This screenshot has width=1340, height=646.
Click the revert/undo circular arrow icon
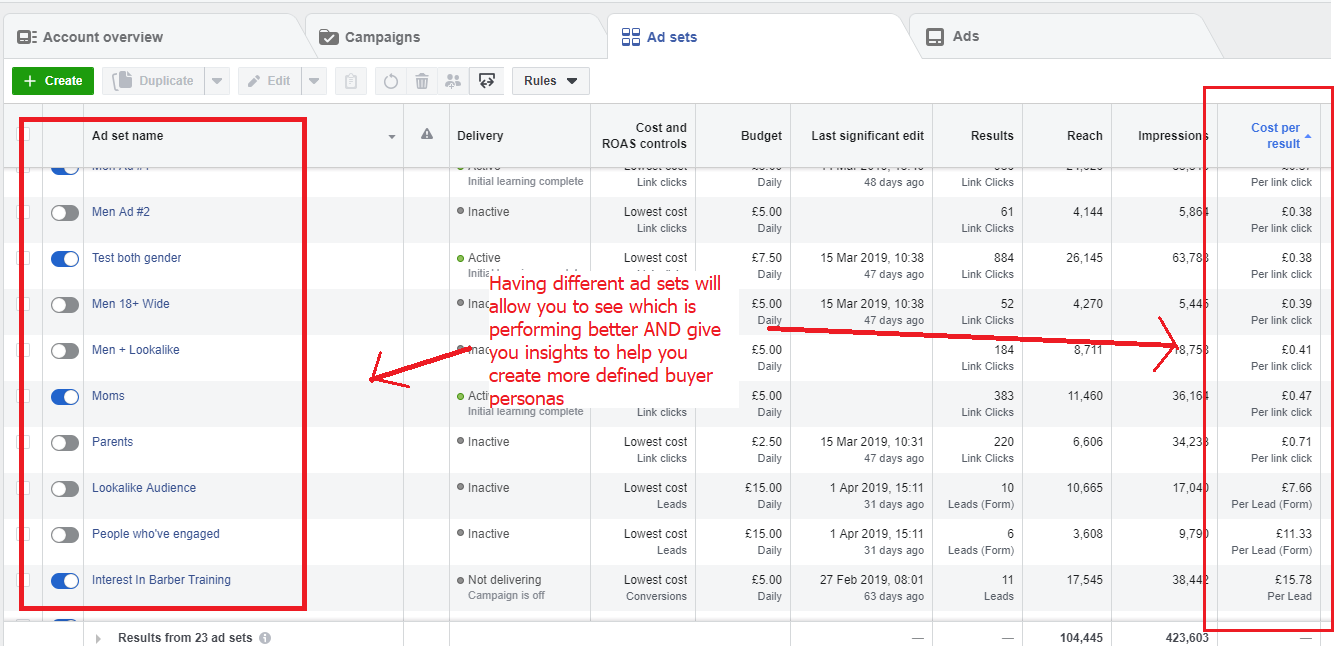[x=391, y=81]
